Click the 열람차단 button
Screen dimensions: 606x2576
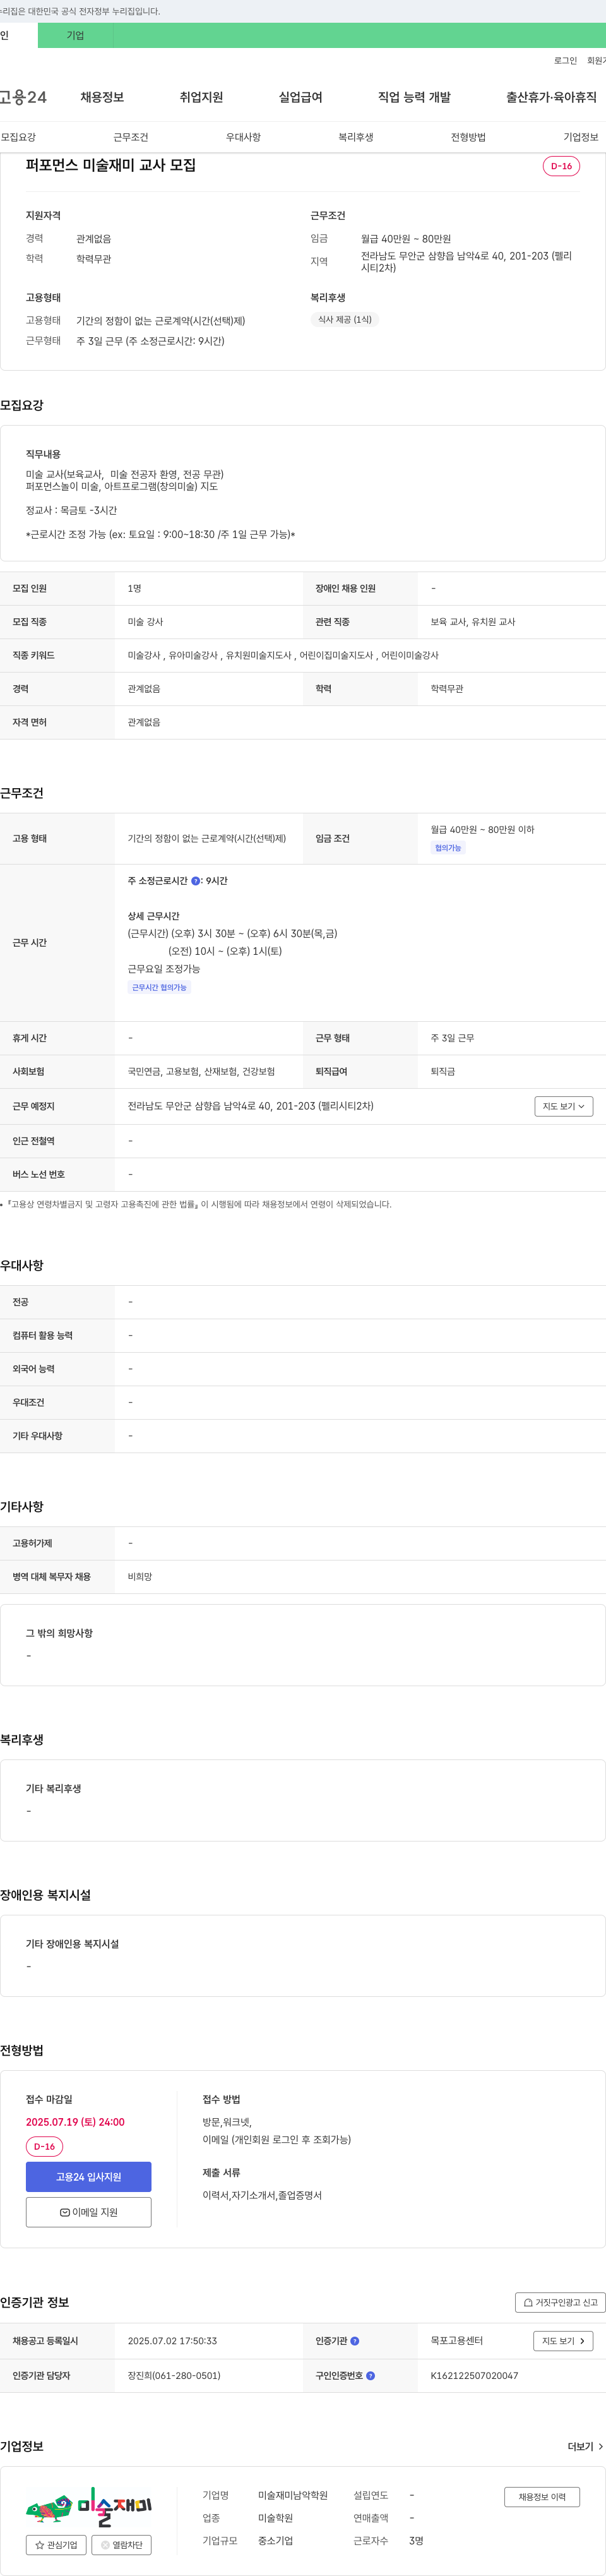[122, 2545]
